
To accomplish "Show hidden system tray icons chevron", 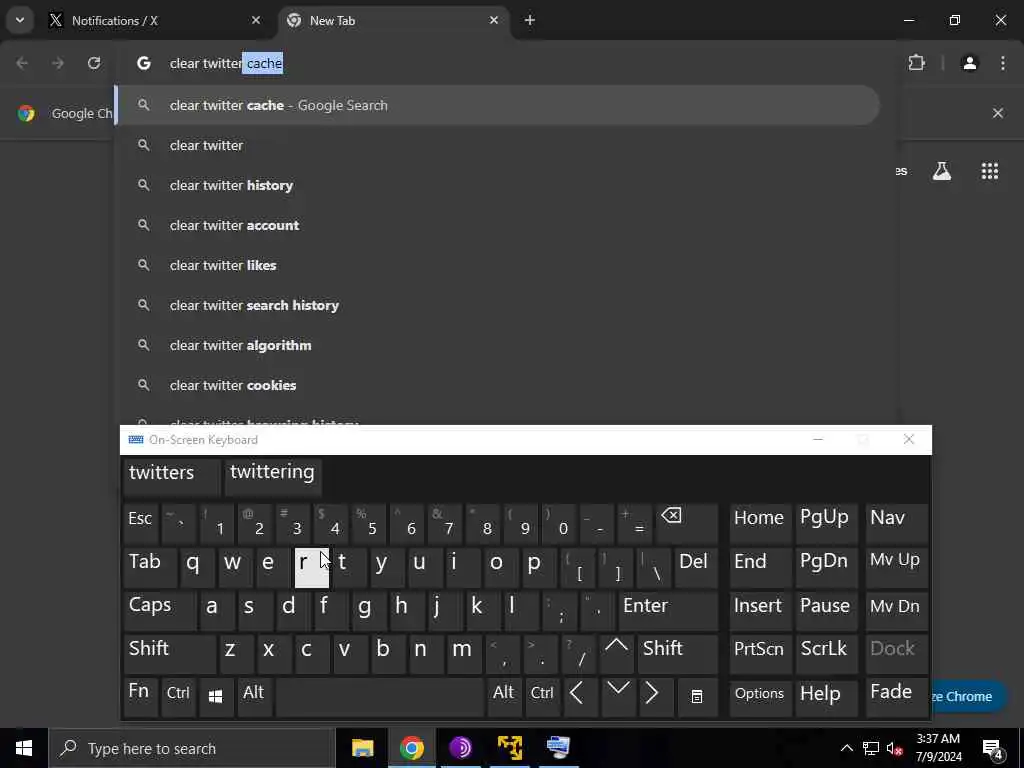I will [x=846, y=748].
